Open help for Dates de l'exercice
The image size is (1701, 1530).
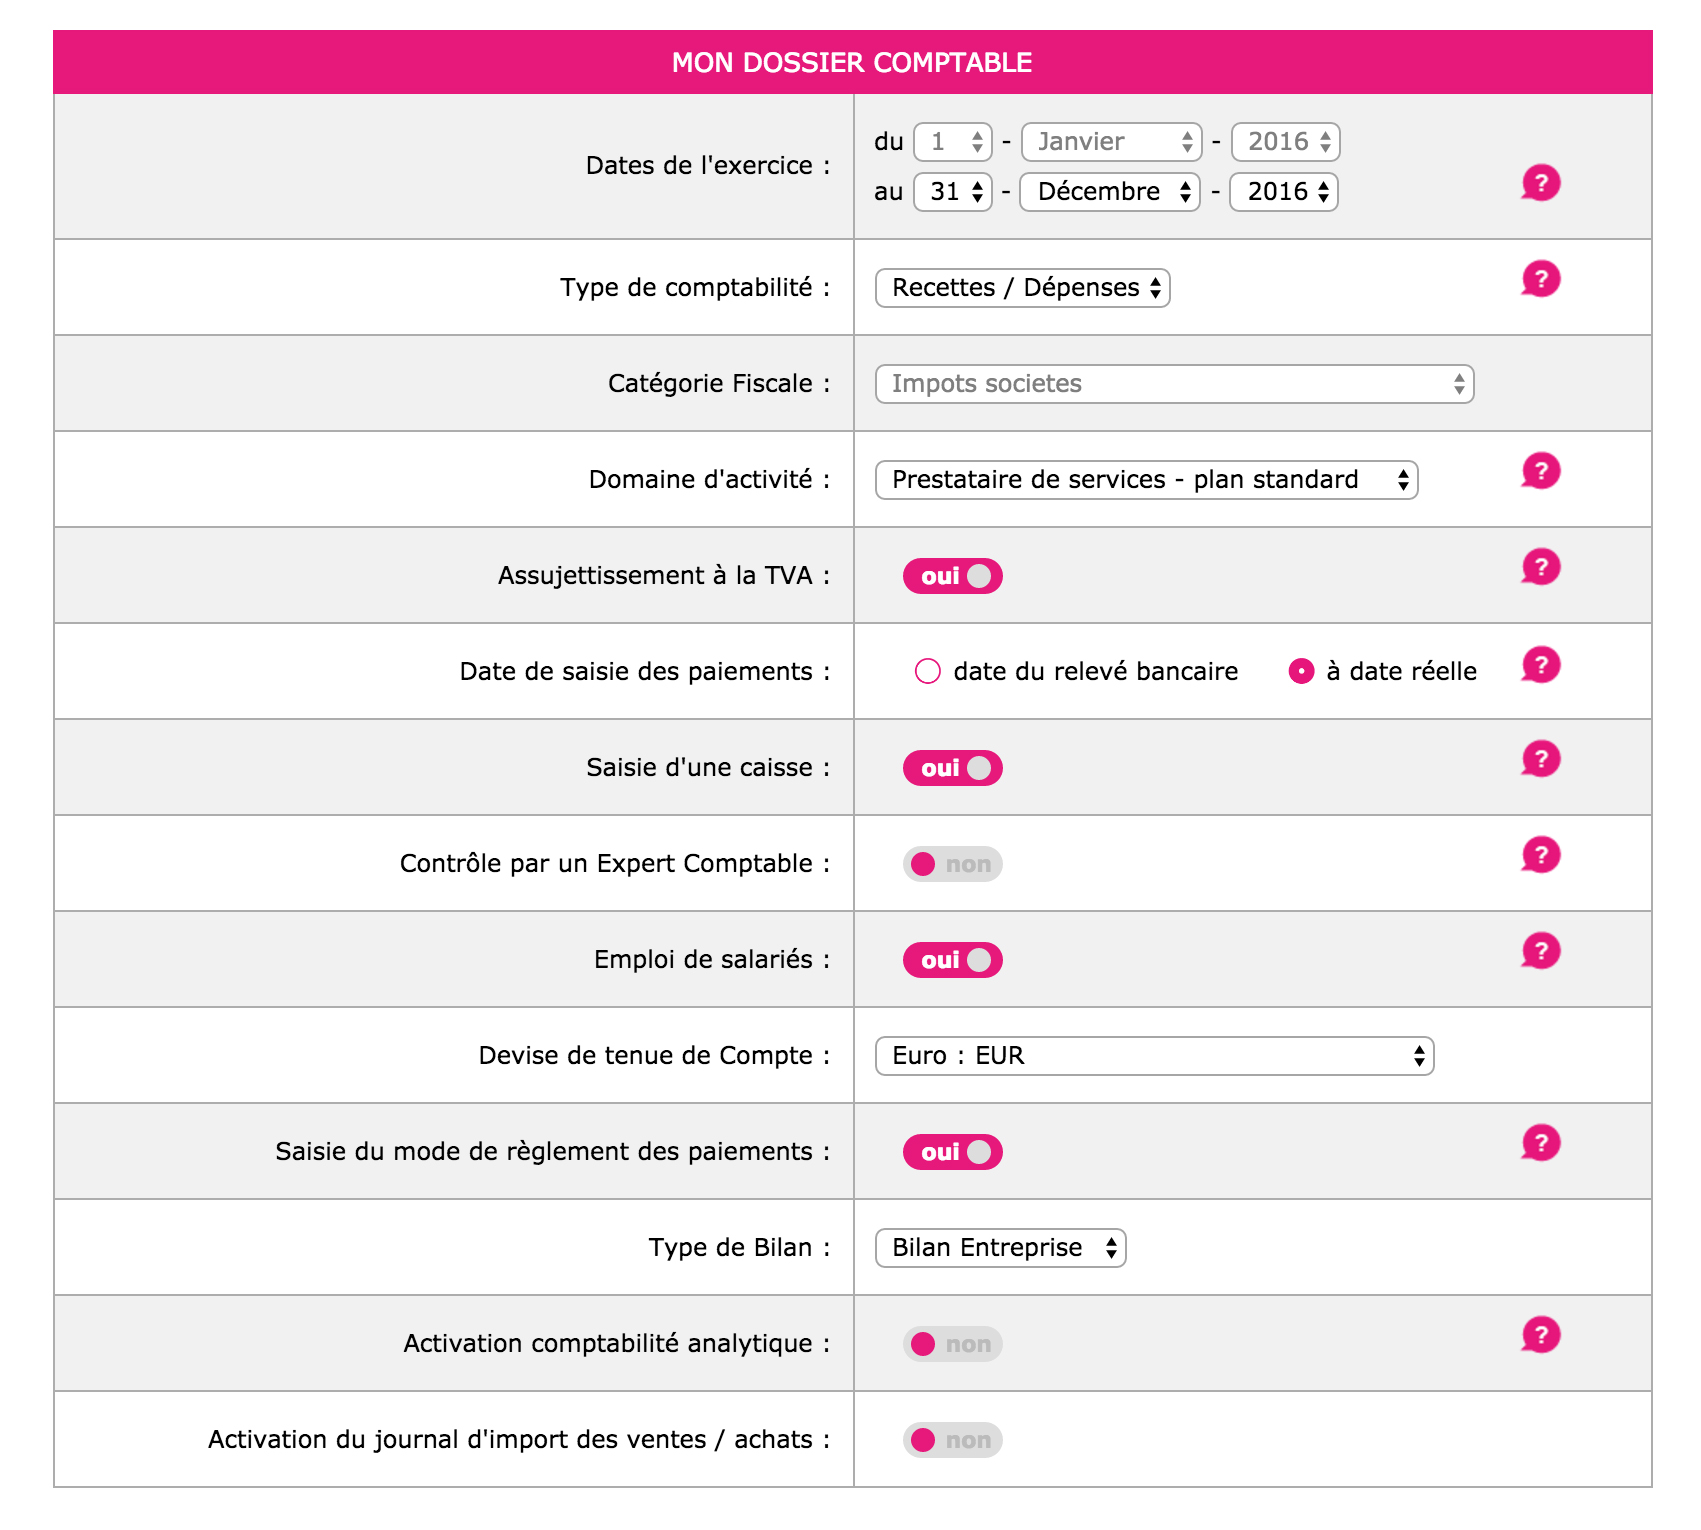coord(1540,183)
